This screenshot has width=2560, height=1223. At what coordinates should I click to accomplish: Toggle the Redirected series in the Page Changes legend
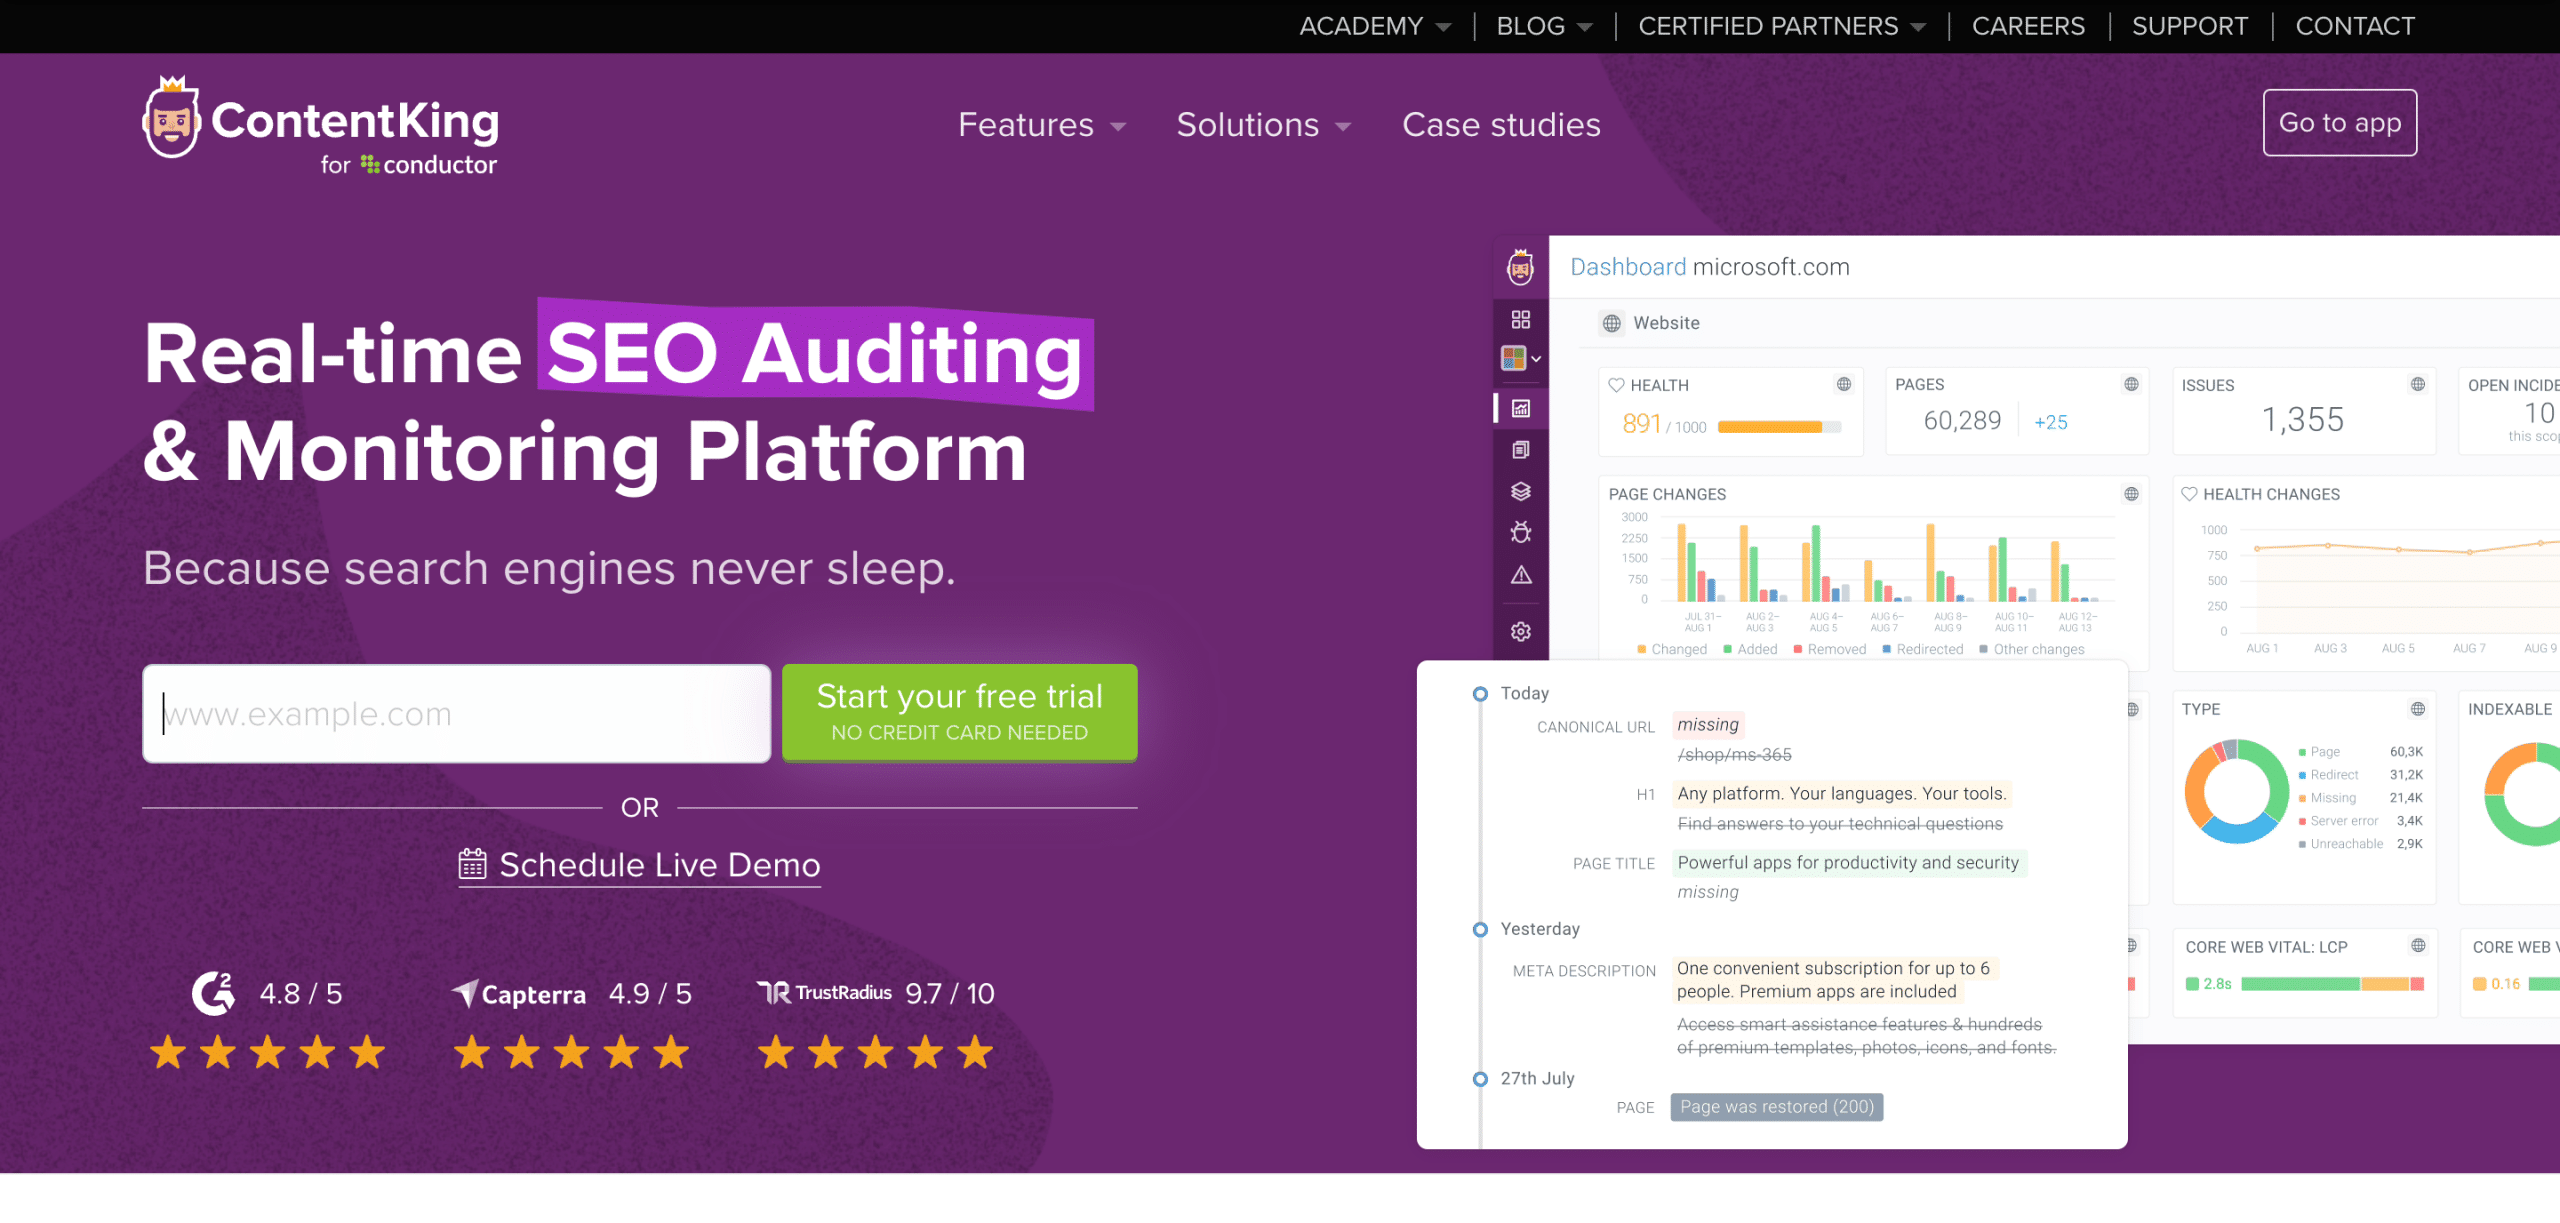[x=1925, y=649]
